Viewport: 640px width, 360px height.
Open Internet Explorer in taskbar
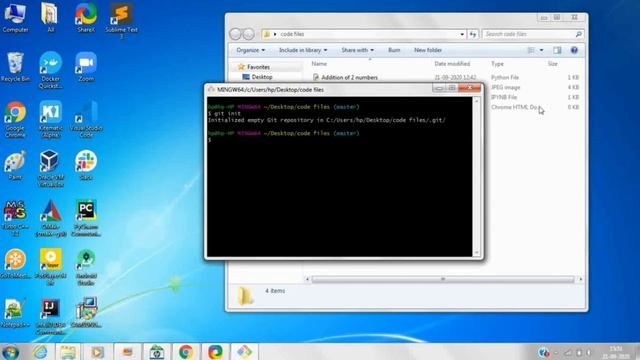[40, 352]
